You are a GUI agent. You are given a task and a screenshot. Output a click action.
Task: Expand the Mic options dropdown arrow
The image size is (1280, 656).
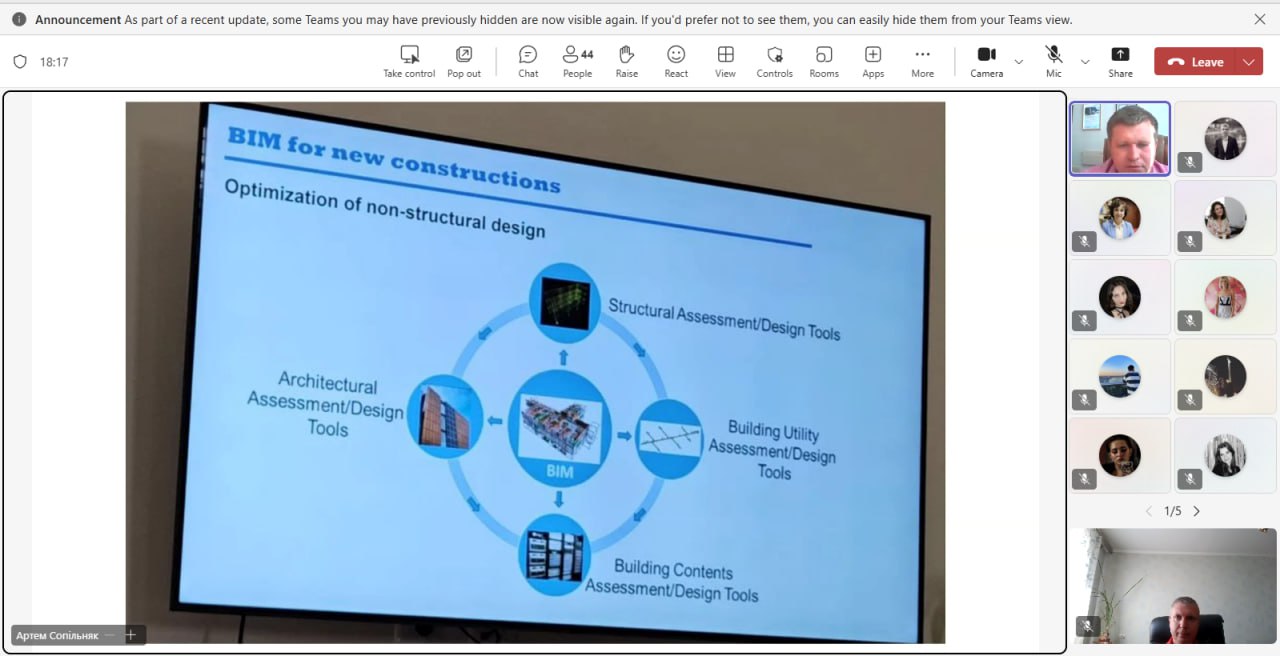pos(1085,62)
